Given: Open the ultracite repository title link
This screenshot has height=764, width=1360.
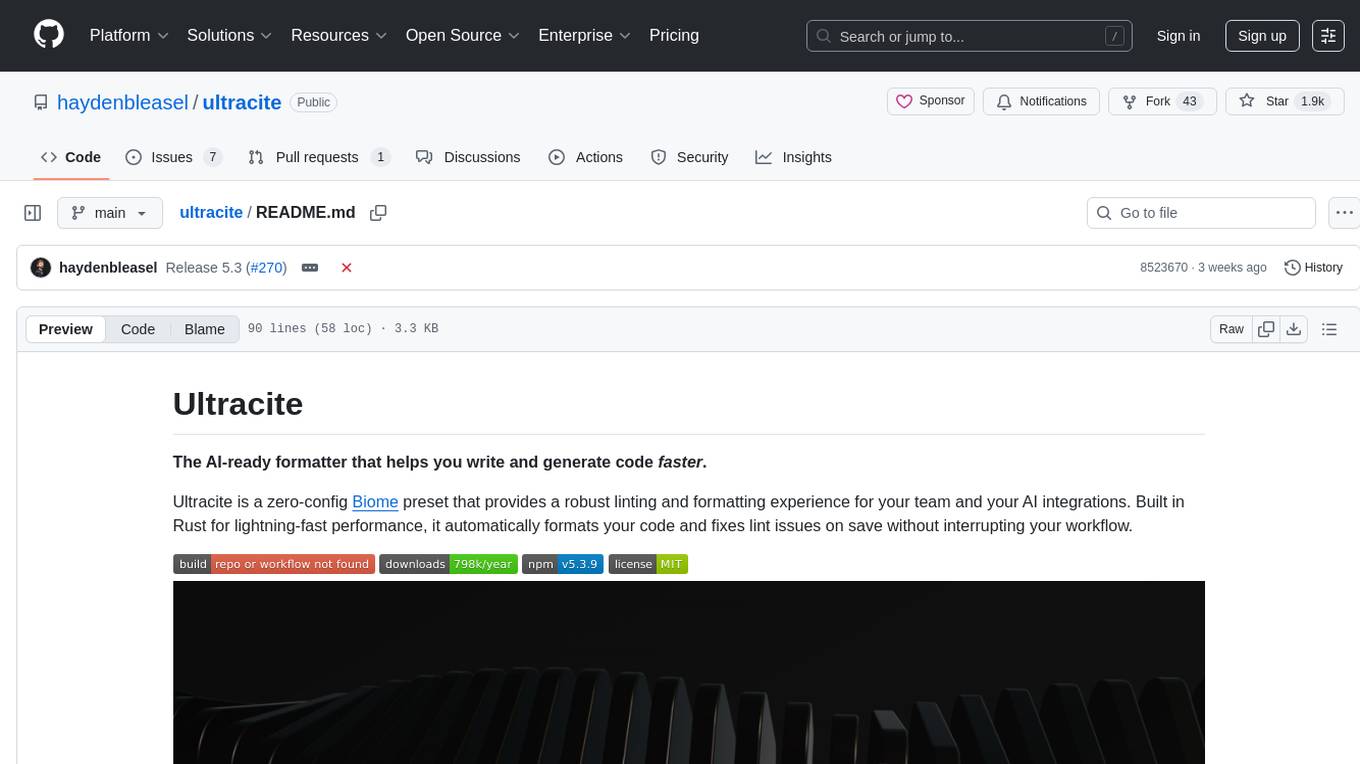Looking at the screenshot, I should click(242, 102).
